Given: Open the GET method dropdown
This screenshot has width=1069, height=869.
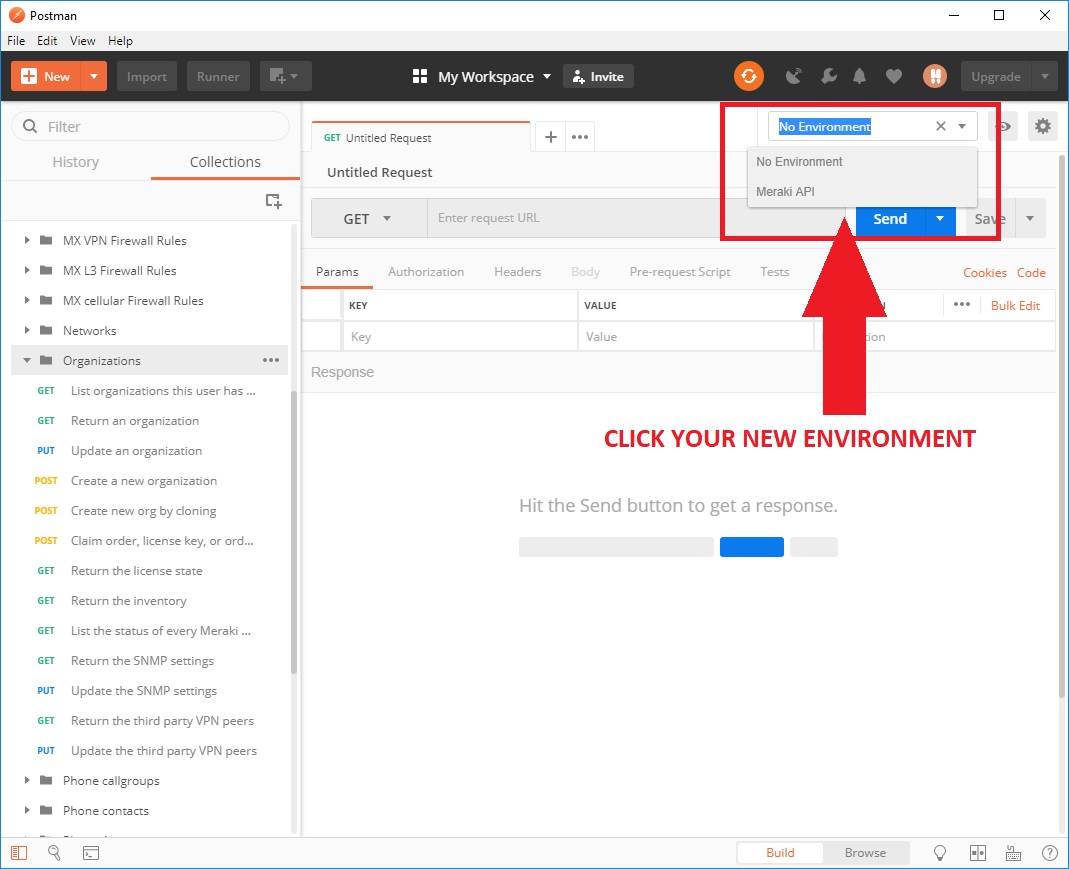Looking at the screenshot, I should (x=368, y=219).
